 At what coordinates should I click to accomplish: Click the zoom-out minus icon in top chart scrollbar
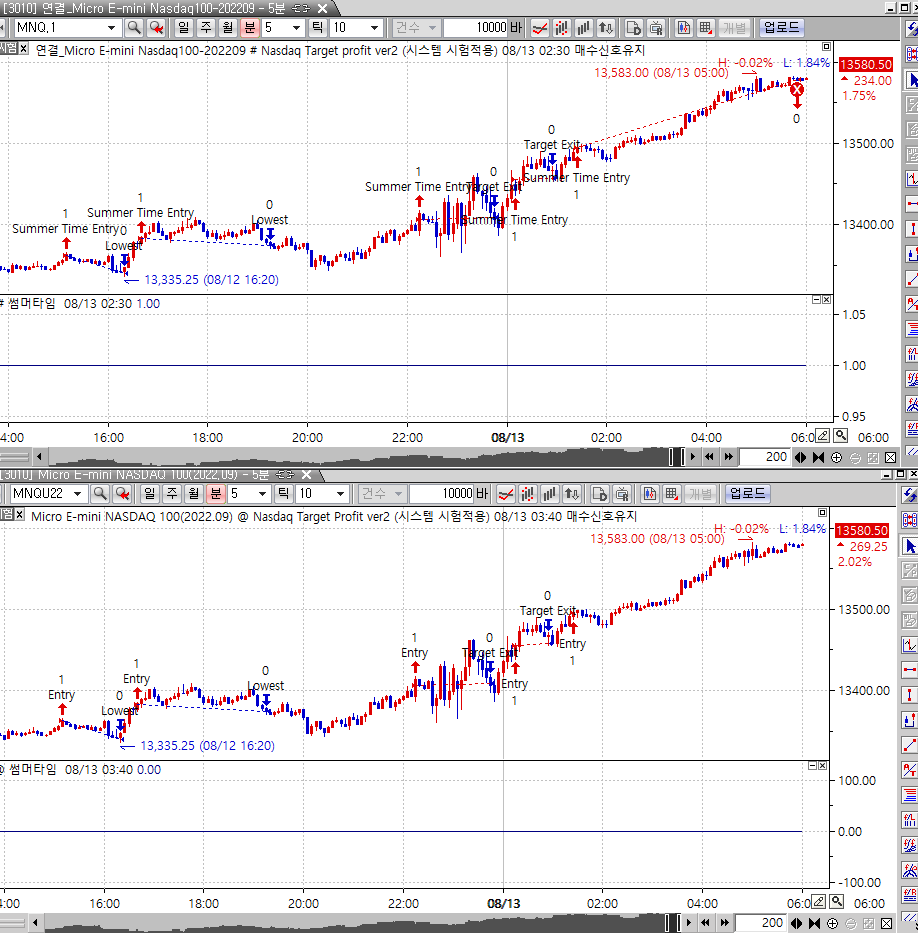855,458
